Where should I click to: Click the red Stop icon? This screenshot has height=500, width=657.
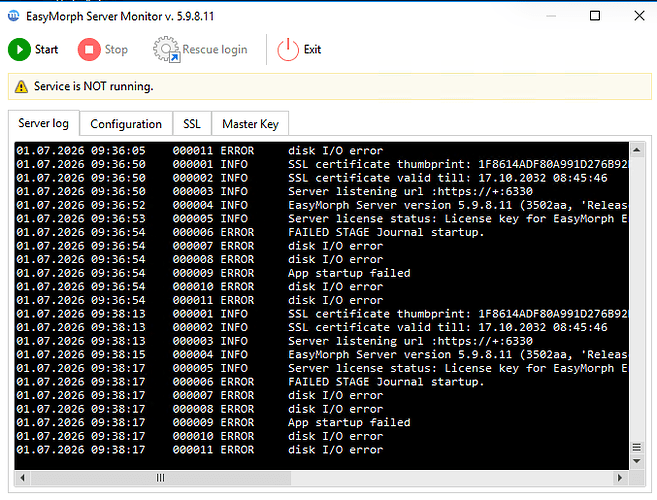click(x=89, y=49)
